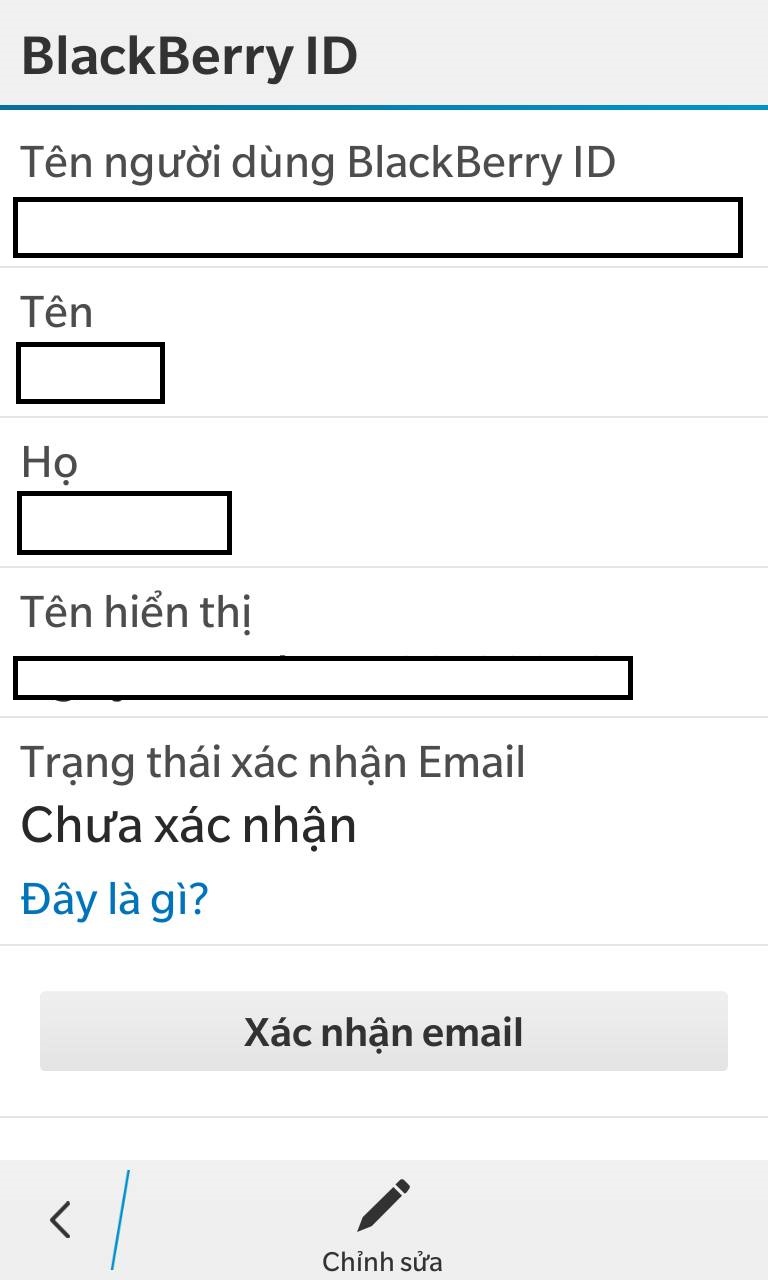Select the Họ field label

tap(50, 464)
